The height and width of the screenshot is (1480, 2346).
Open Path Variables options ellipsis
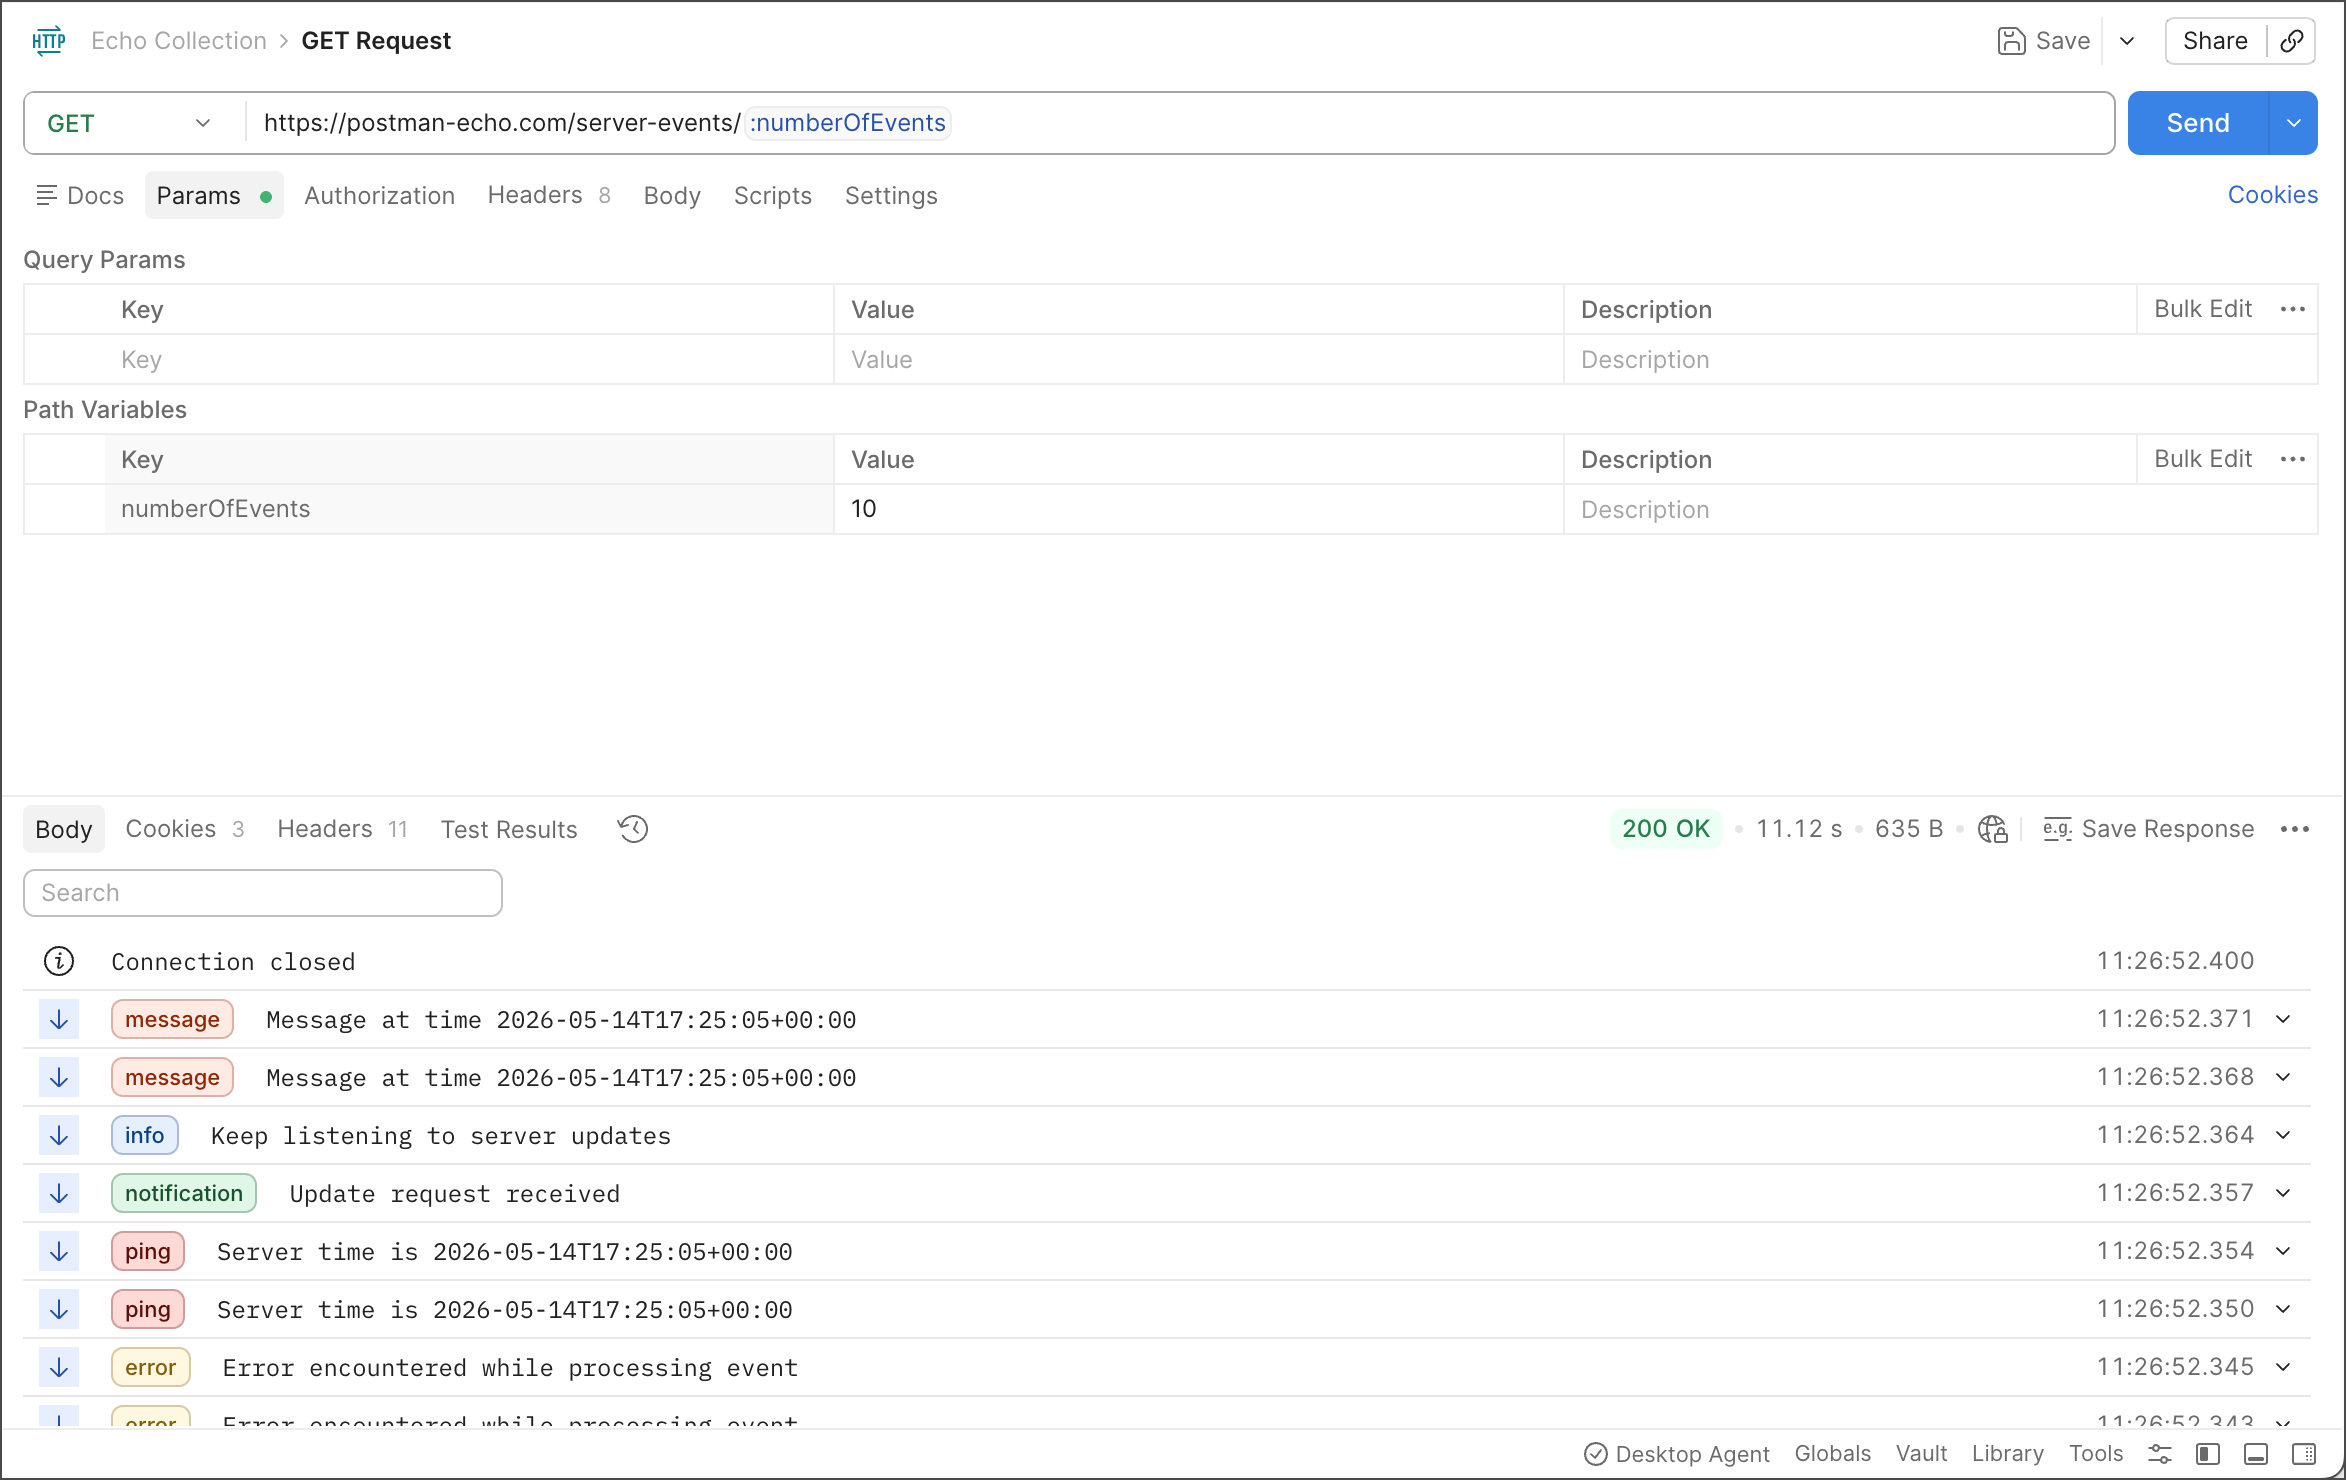(x=2293, y=459)
